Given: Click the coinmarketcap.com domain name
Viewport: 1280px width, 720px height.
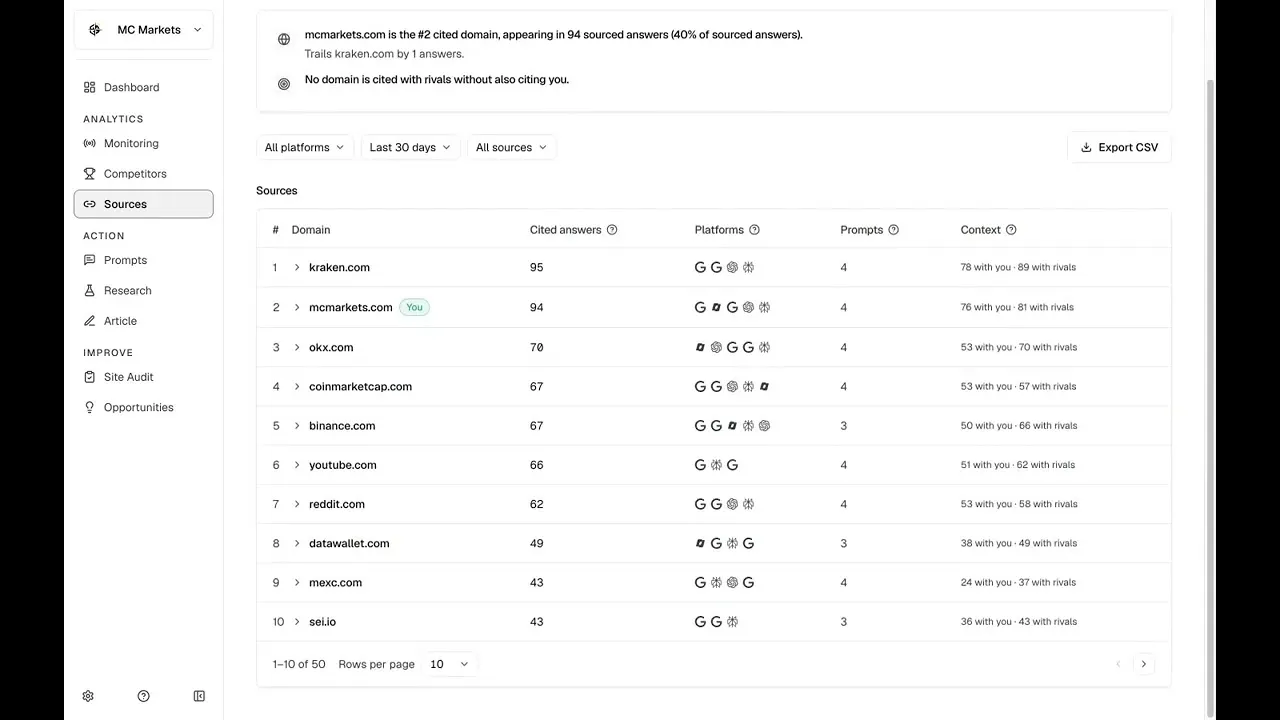Looking at the screenshot, I should tap(360, 387).
